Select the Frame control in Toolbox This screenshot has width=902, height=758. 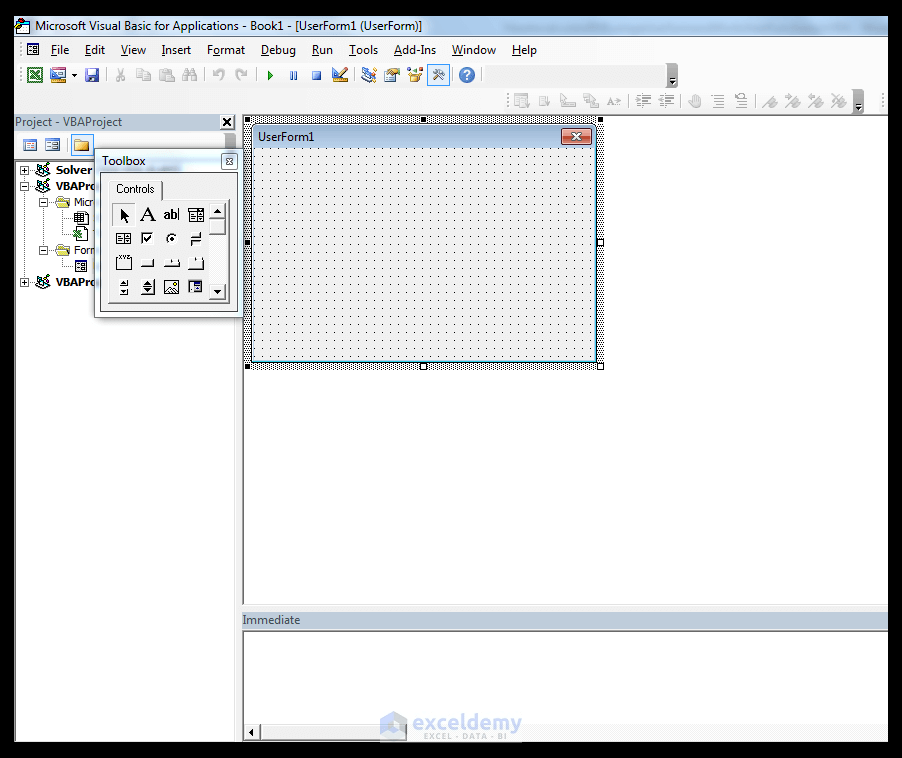[124, 263]
